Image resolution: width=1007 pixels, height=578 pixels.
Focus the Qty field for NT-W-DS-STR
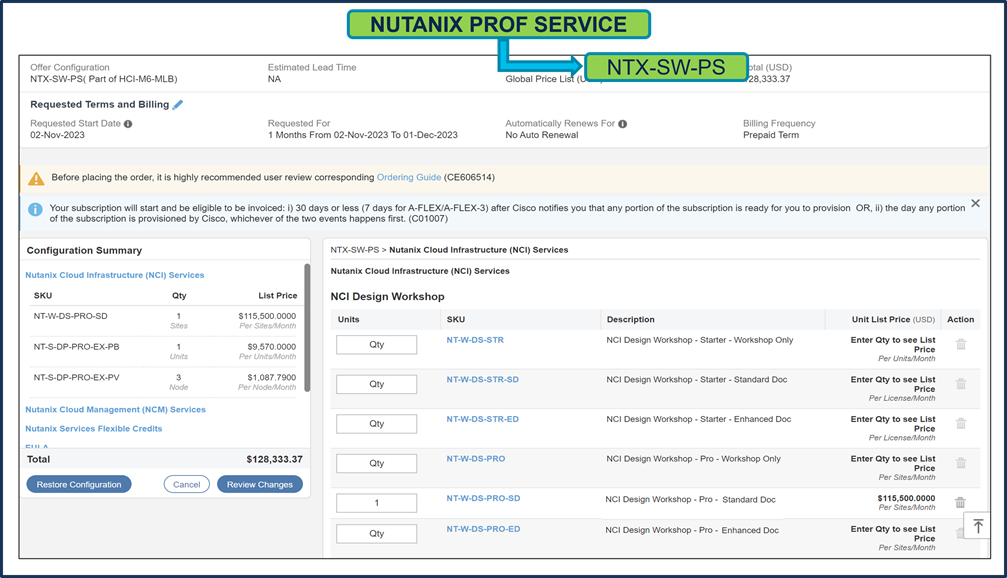pos(376,344)
